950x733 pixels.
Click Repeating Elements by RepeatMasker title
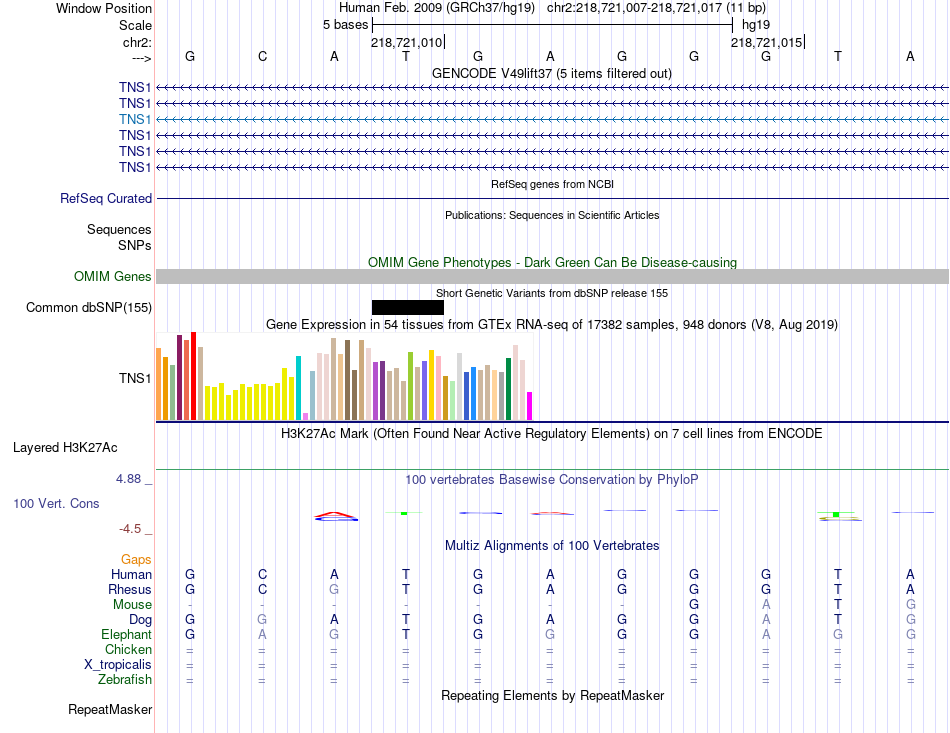(x=553, y=695)
